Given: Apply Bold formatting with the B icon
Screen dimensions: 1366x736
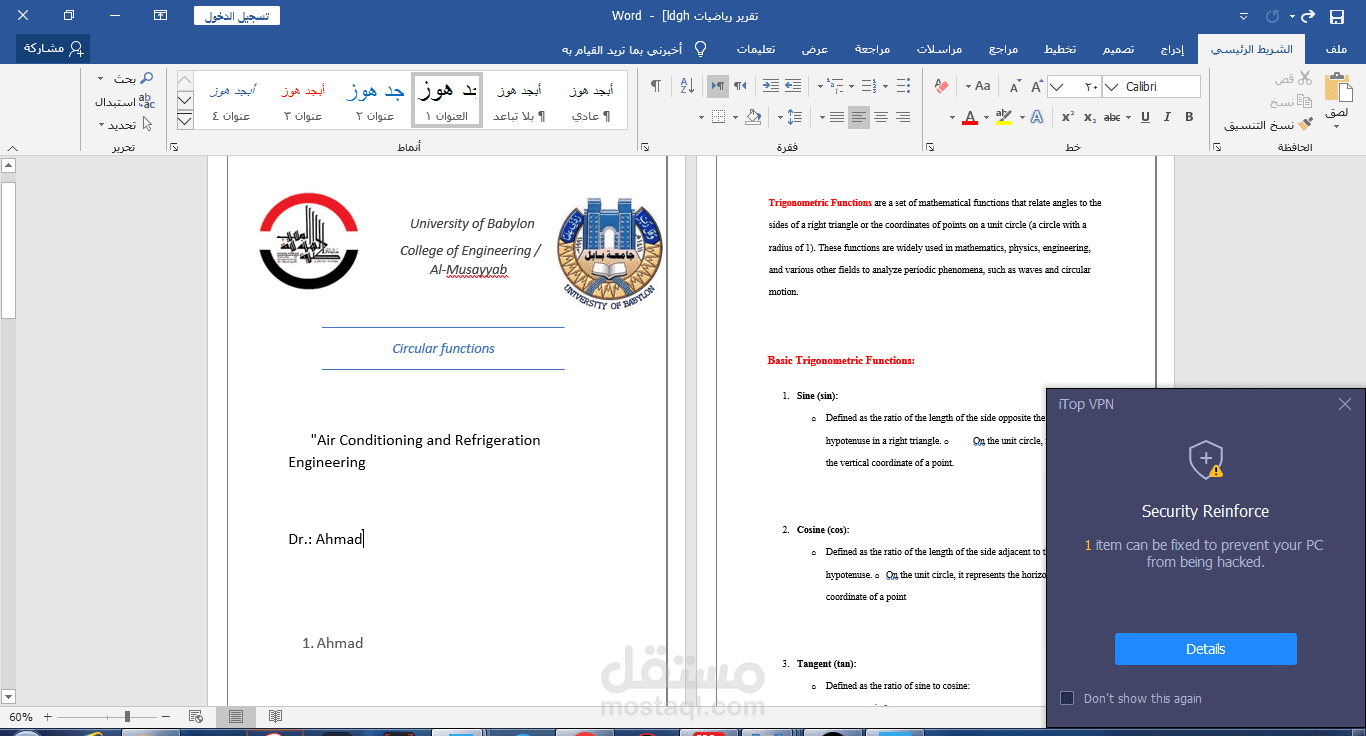Looking at the screenshot, I should [1189, 117].
